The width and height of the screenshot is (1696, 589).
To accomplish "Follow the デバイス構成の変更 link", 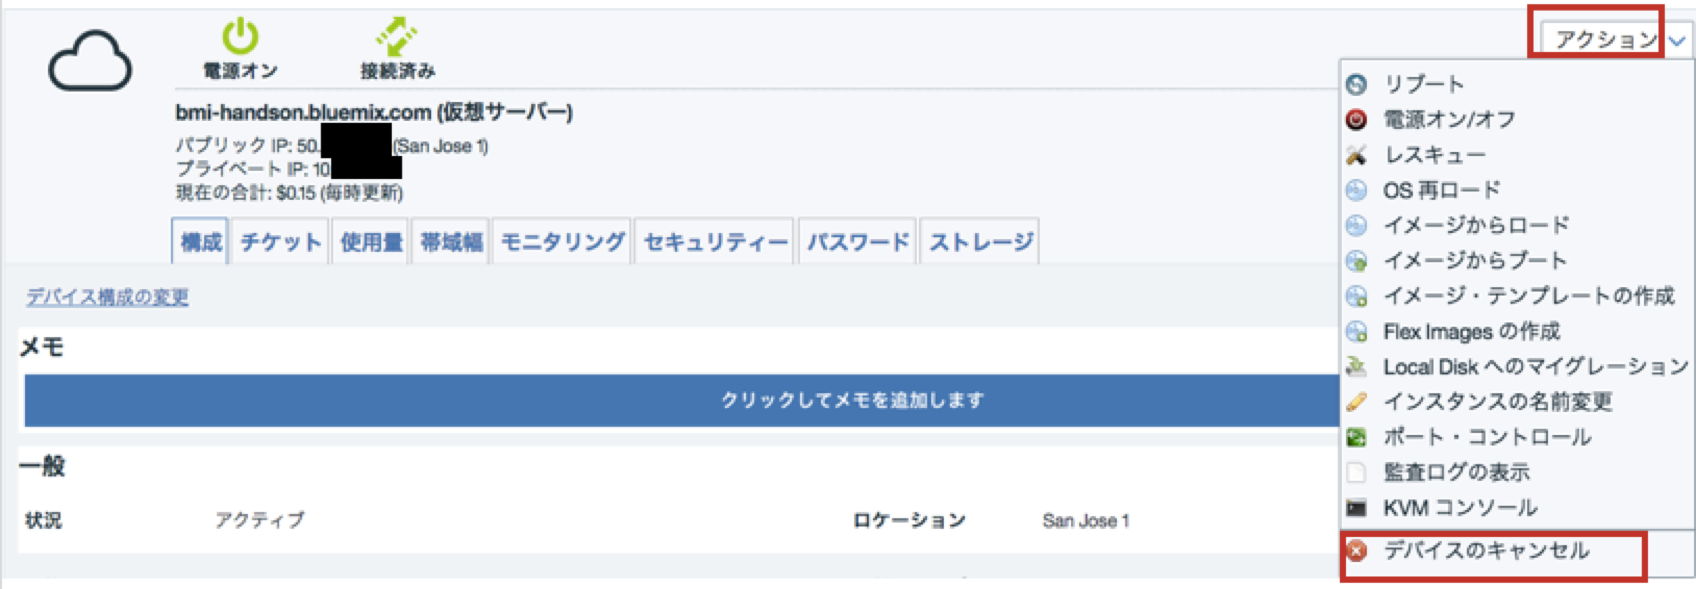I will click(x=107, y=297).
